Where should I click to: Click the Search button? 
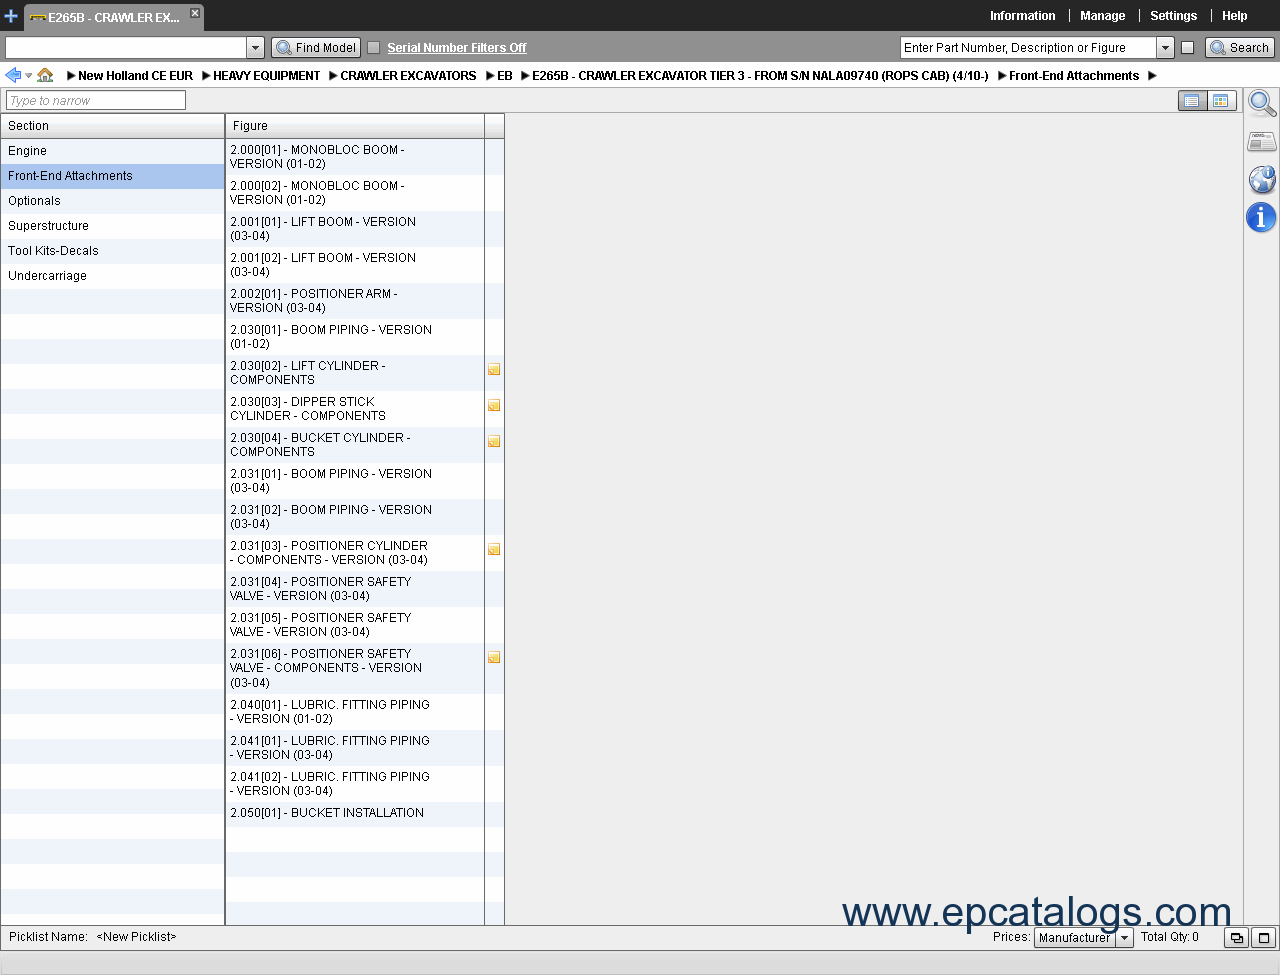click(x=1240, y=48)
